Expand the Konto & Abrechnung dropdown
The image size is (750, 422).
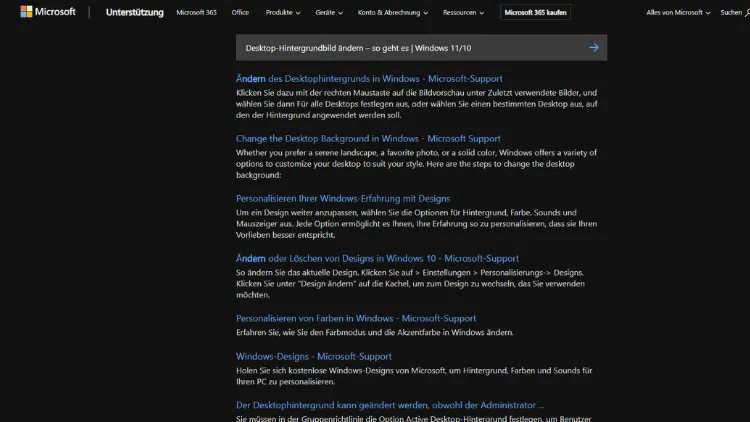coord(392,12)
